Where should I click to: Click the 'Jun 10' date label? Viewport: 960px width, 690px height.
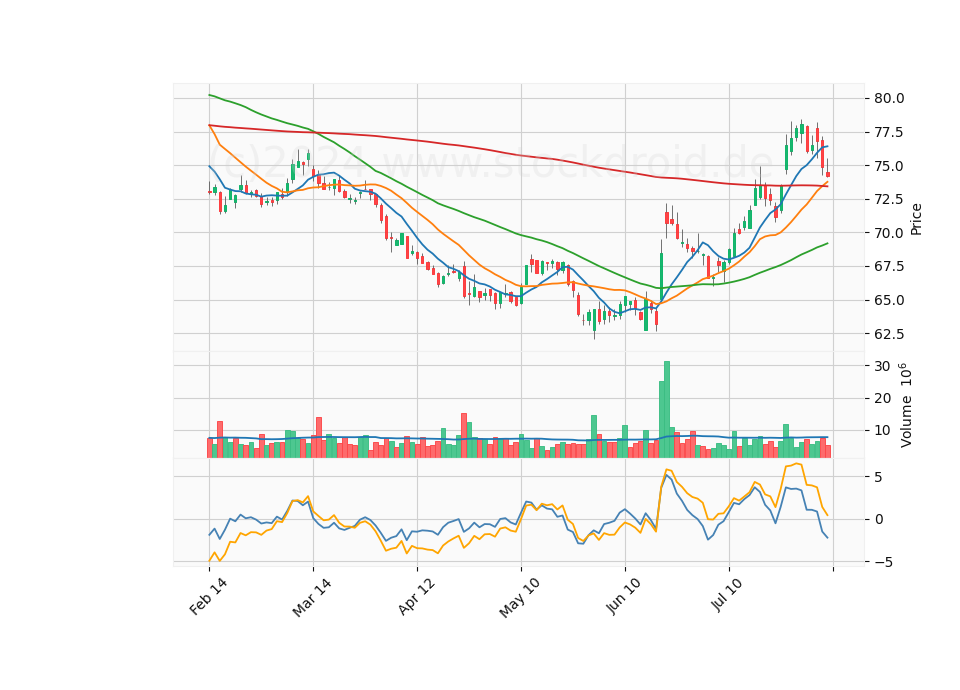624,596
